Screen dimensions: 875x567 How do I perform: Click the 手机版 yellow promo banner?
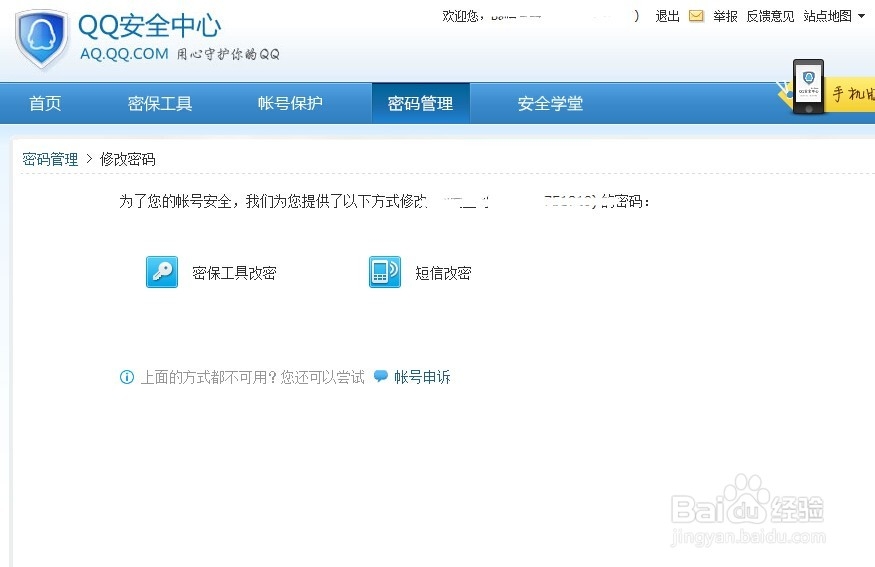click(851, 94)
